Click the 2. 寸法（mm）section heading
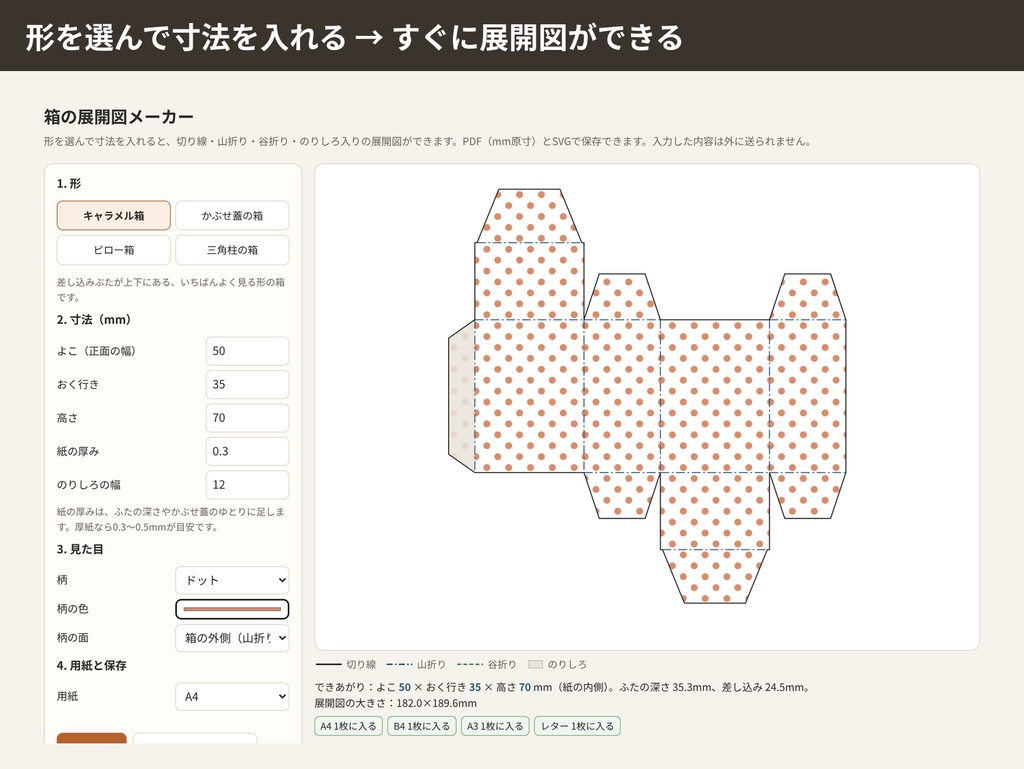This screenshot has width=1024, height=769. pos(95,320)
